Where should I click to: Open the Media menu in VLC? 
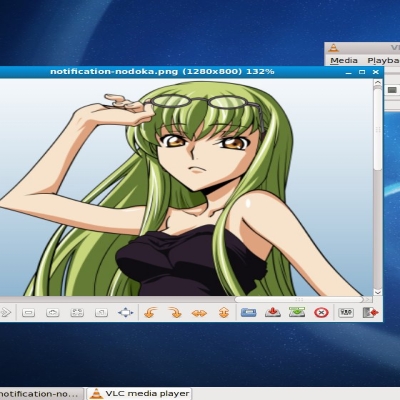344,60
